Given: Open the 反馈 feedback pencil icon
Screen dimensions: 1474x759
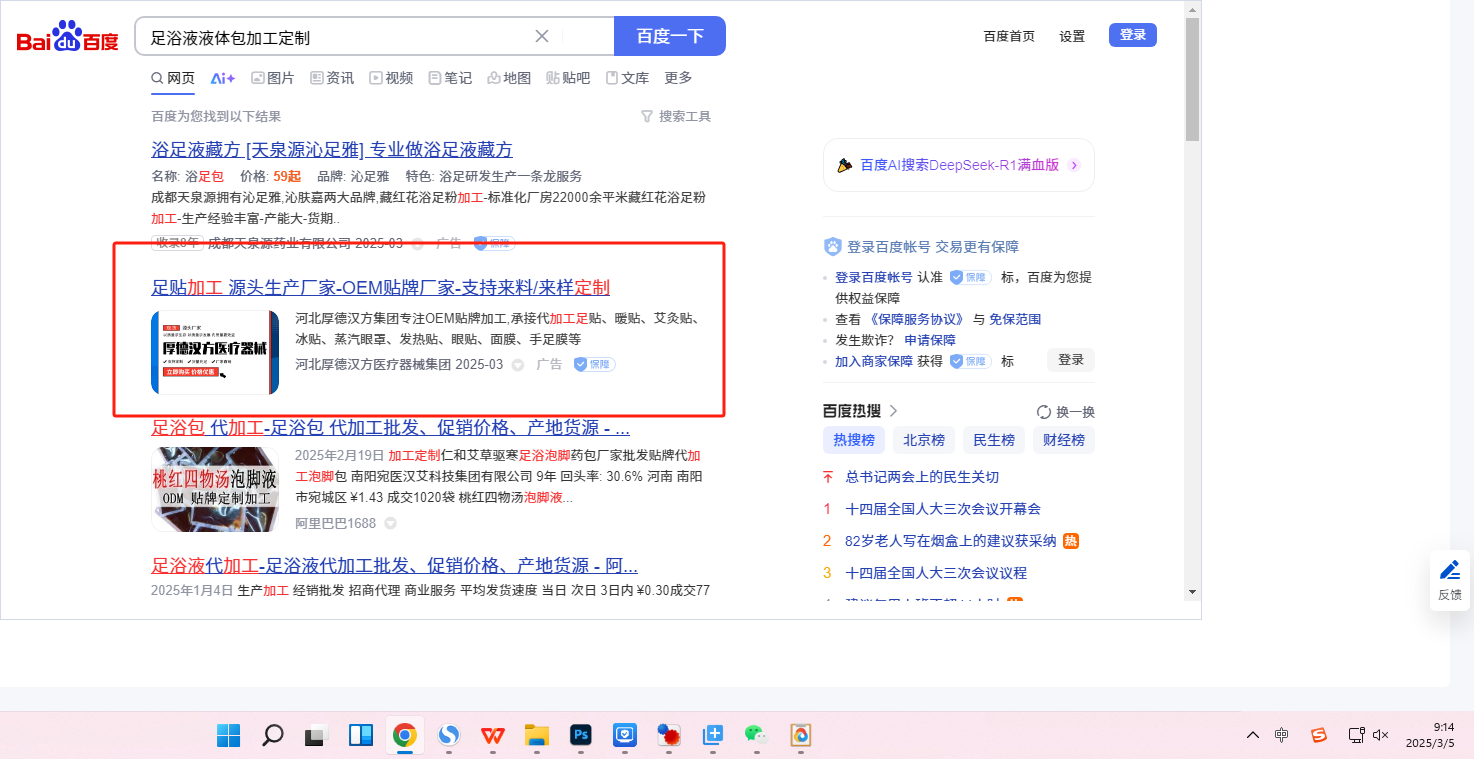Looking at the screenshot, I should pos(1449,570).
